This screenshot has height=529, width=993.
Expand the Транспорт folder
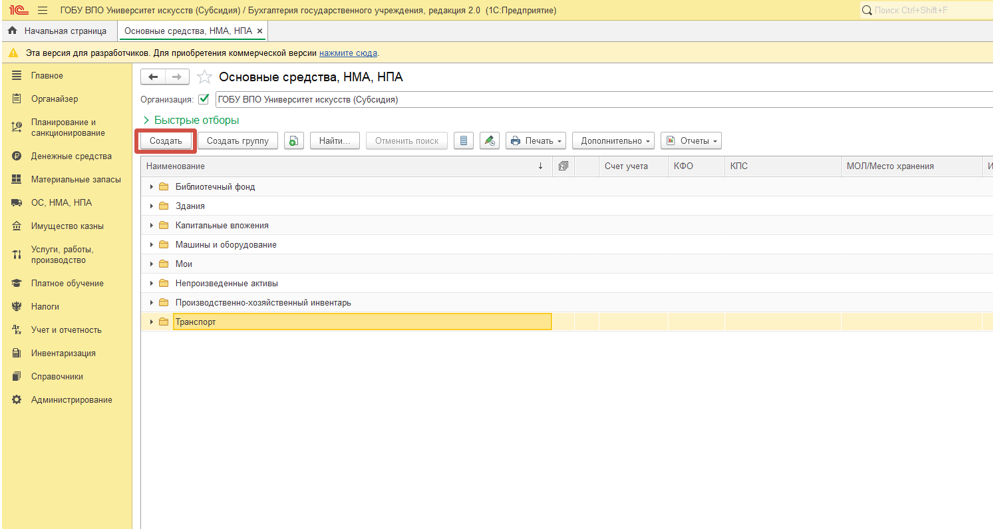pyautogui.click(x=151, y=322)
